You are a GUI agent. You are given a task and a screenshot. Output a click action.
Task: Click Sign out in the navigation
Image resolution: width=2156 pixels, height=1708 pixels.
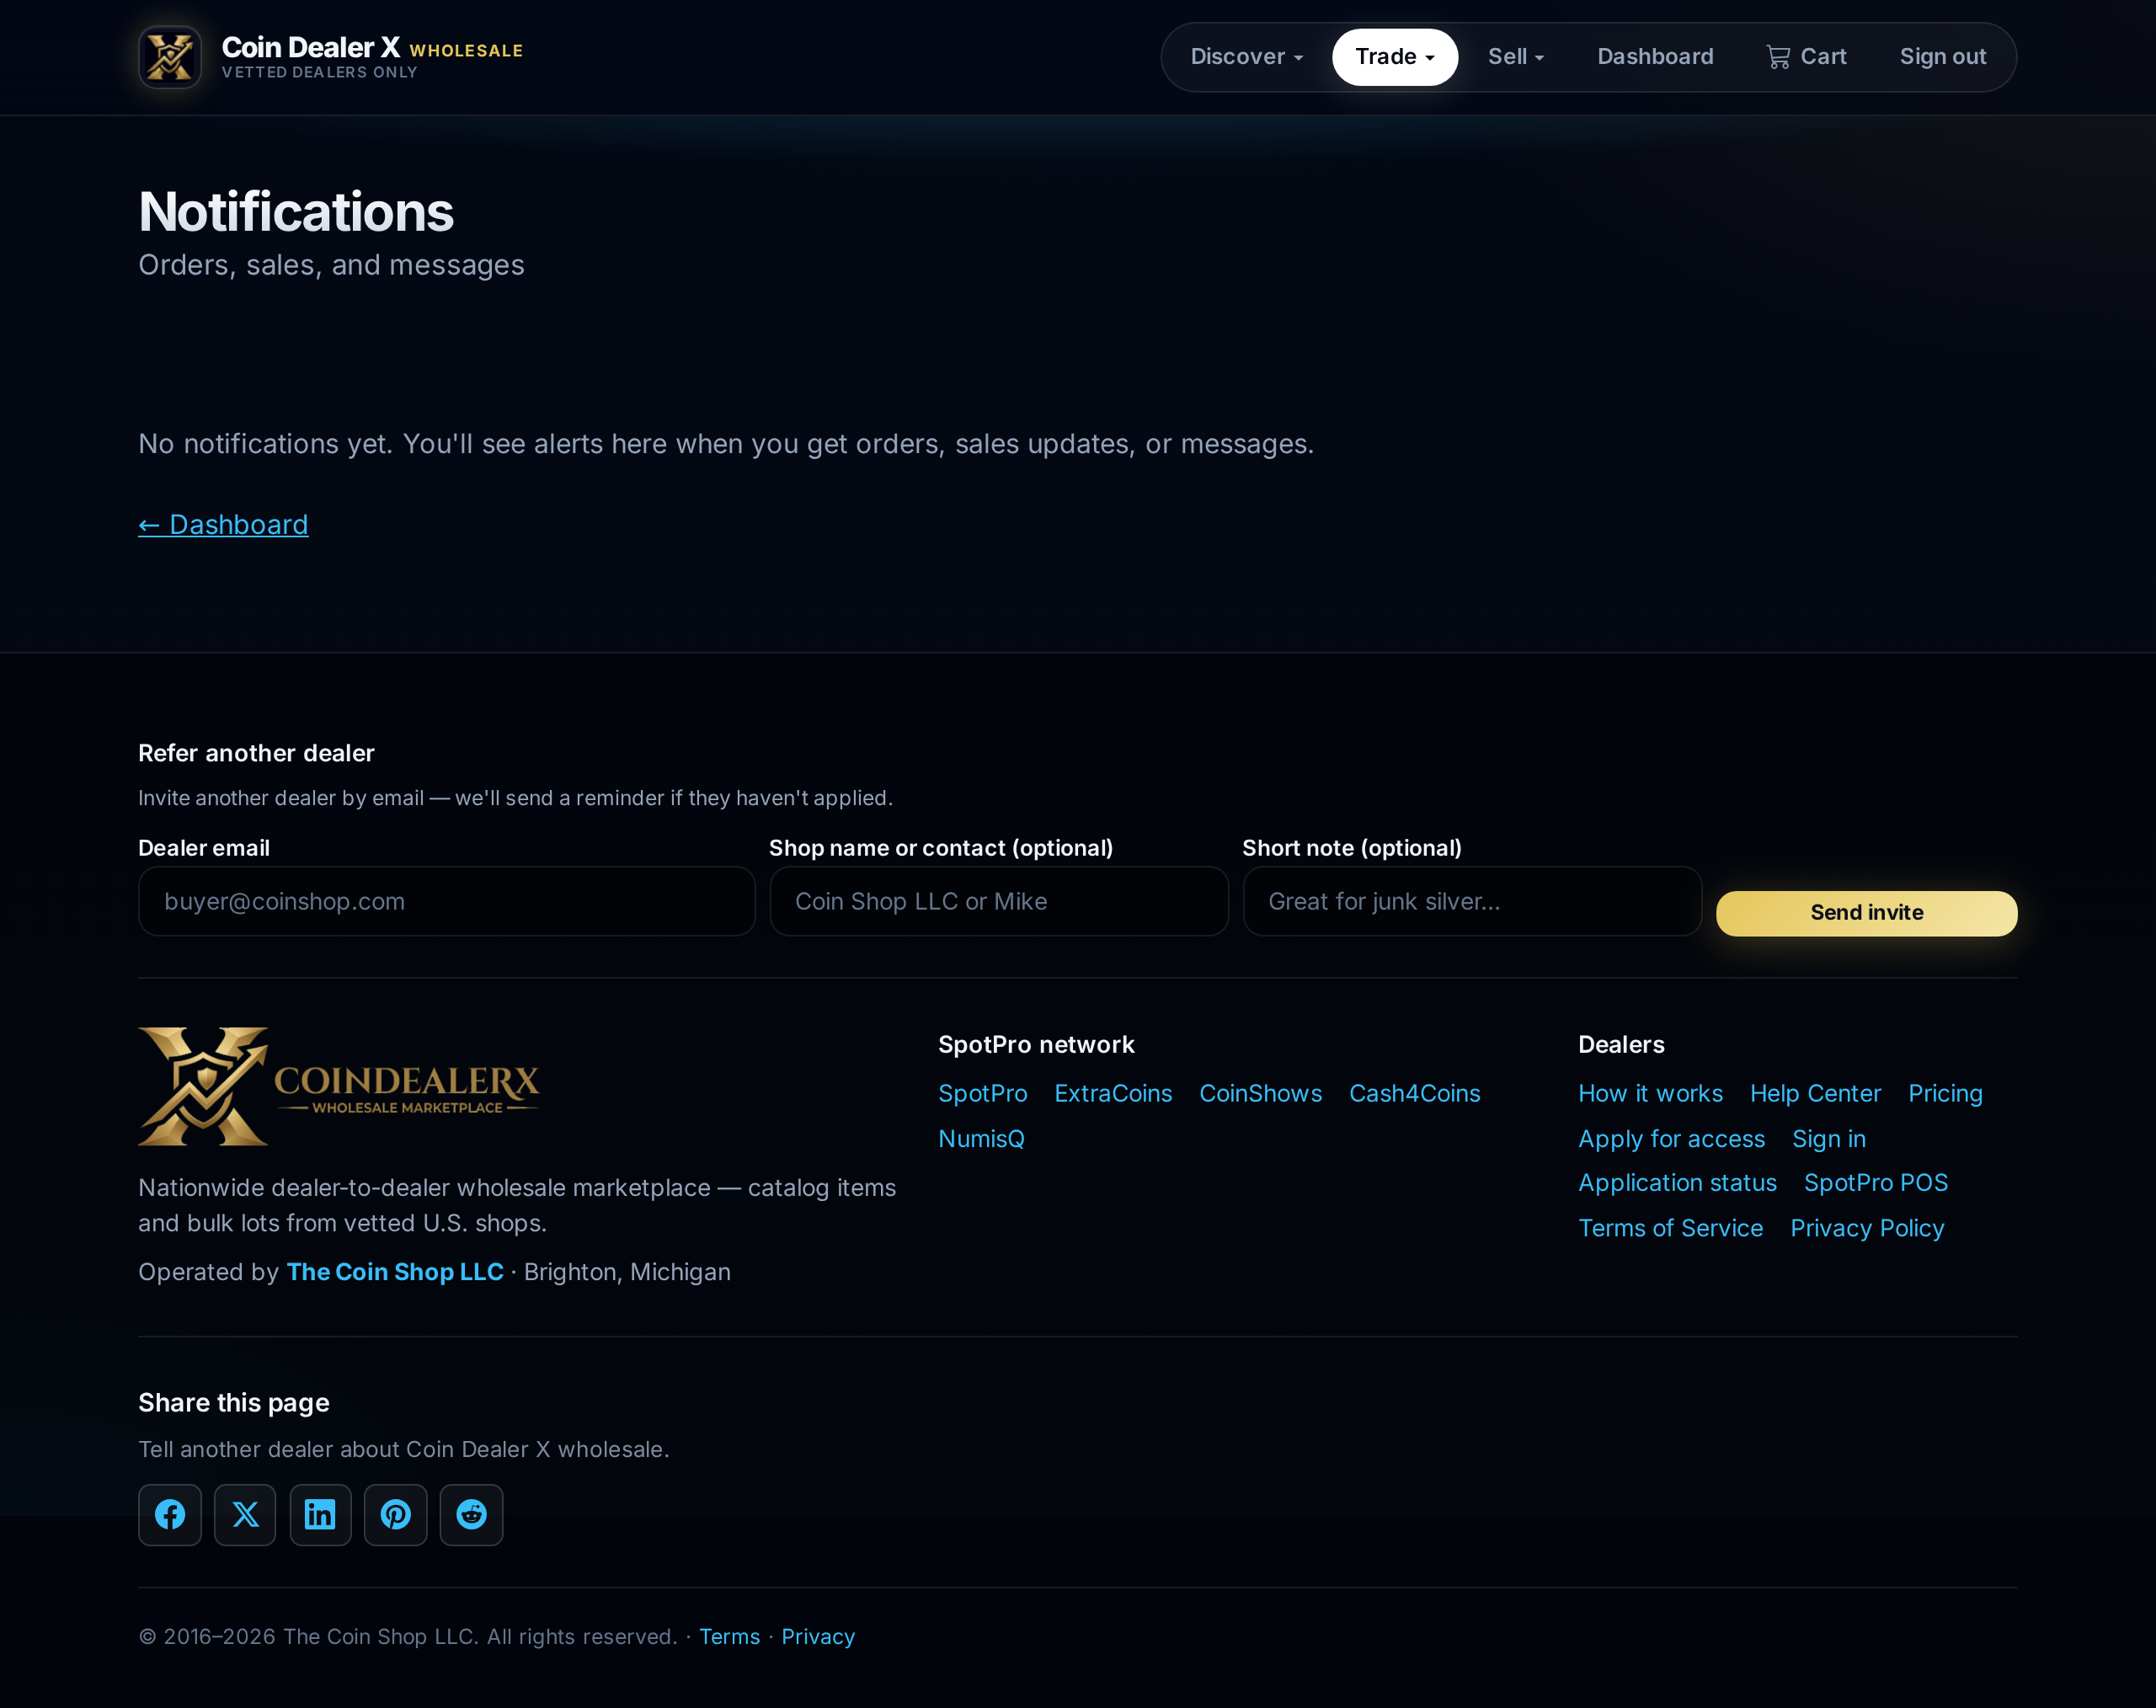coord(1943,57)
